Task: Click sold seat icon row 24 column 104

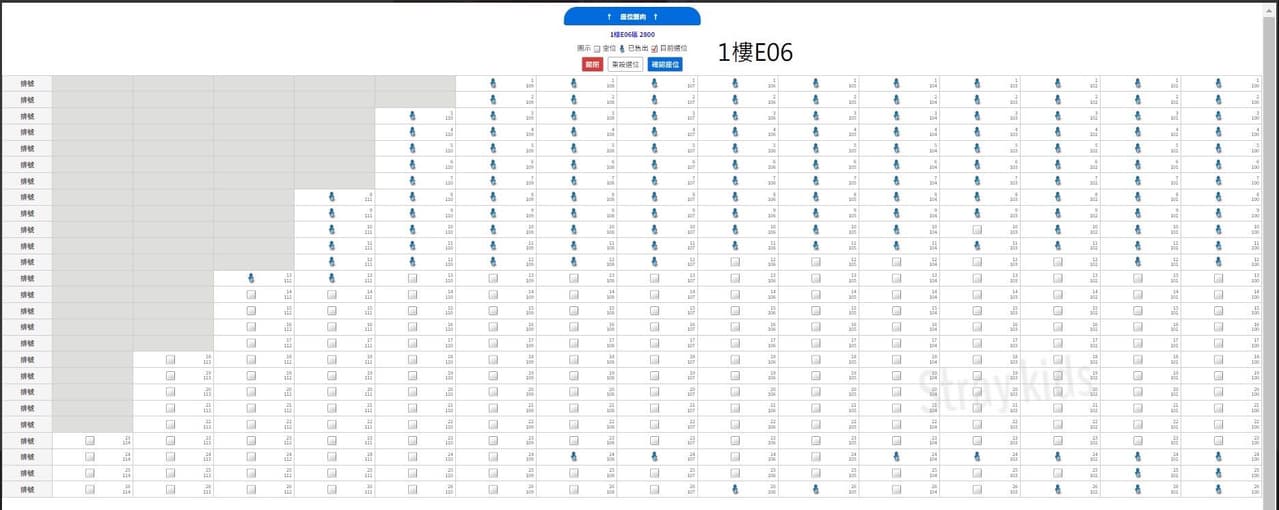Action: pyautogui.click(x=896, y=456)
